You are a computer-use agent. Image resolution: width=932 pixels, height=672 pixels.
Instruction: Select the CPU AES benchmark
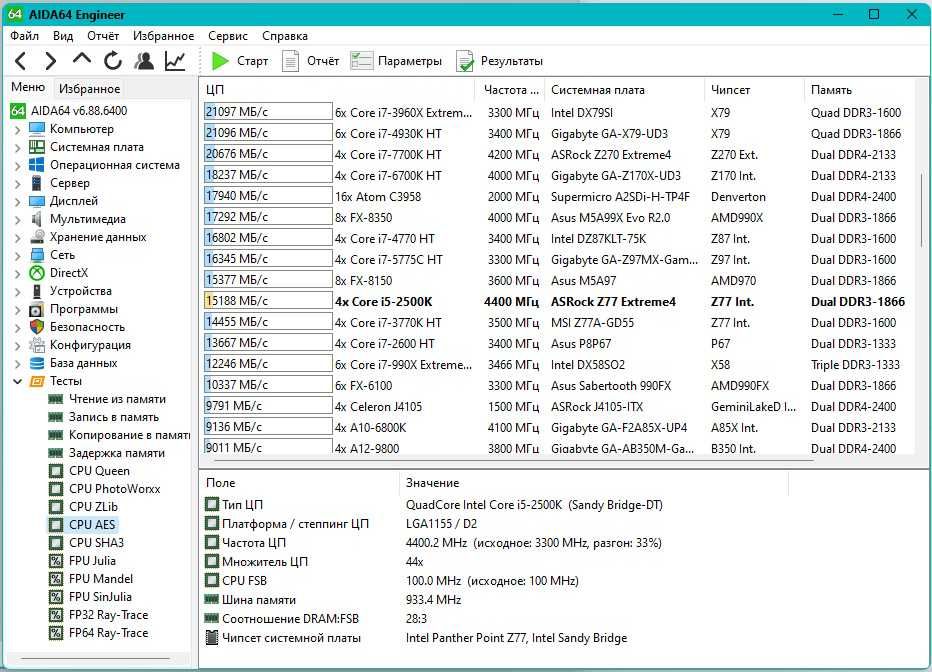coord(92,525)
